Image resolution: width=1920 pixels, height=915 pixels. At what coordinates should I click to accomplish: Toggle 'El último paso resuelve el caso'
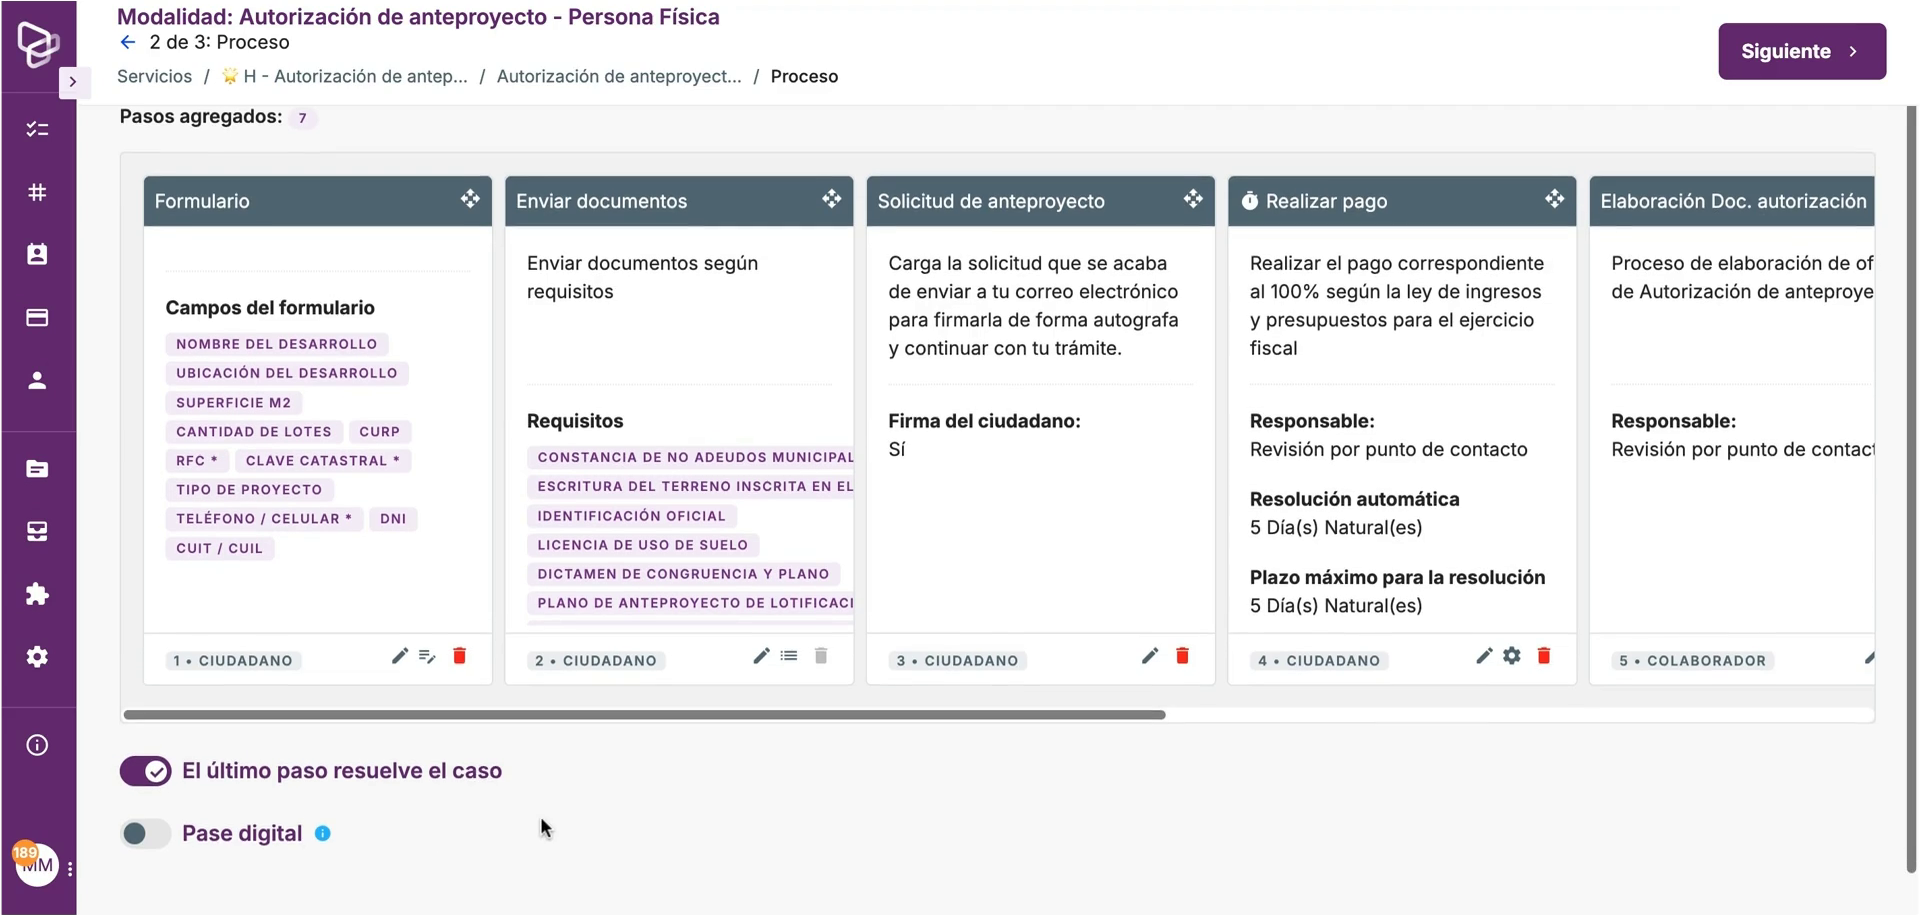pos(146,771)
